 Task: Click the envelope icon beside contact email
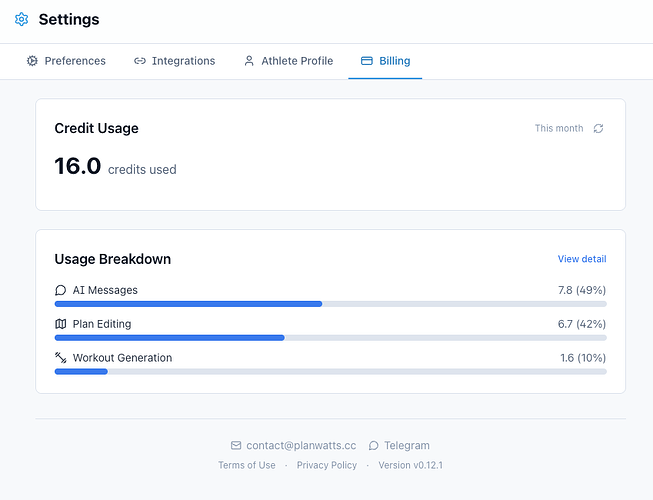(x=236, y=445)
